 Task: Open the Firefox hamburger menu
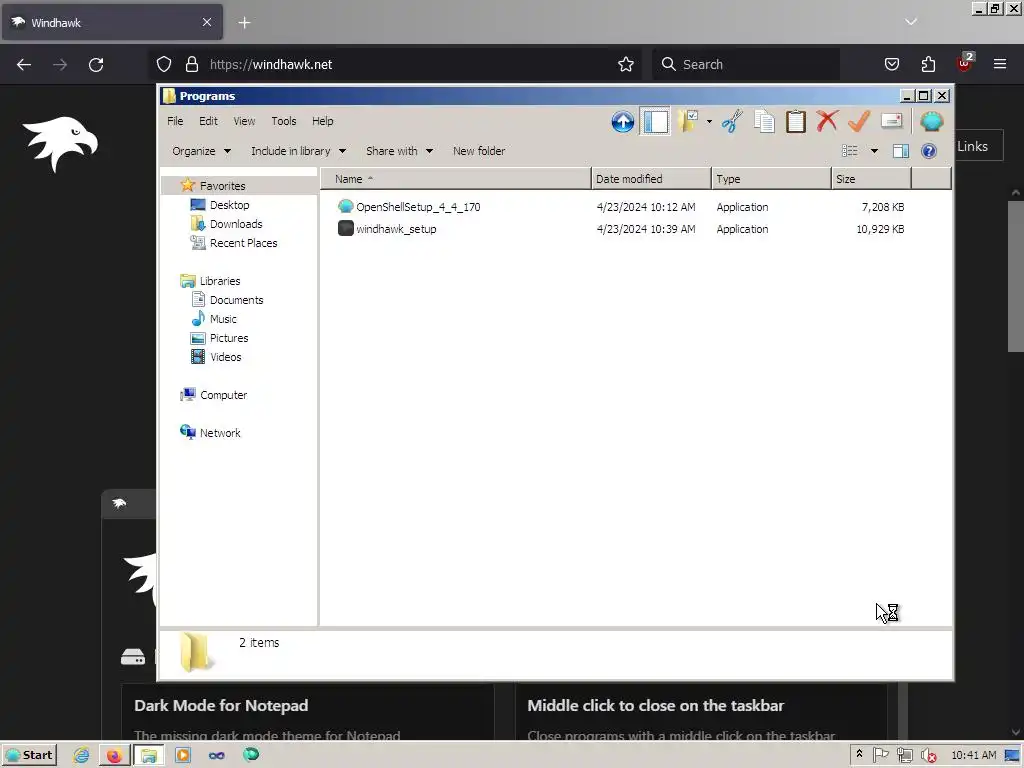(1000, 64)
